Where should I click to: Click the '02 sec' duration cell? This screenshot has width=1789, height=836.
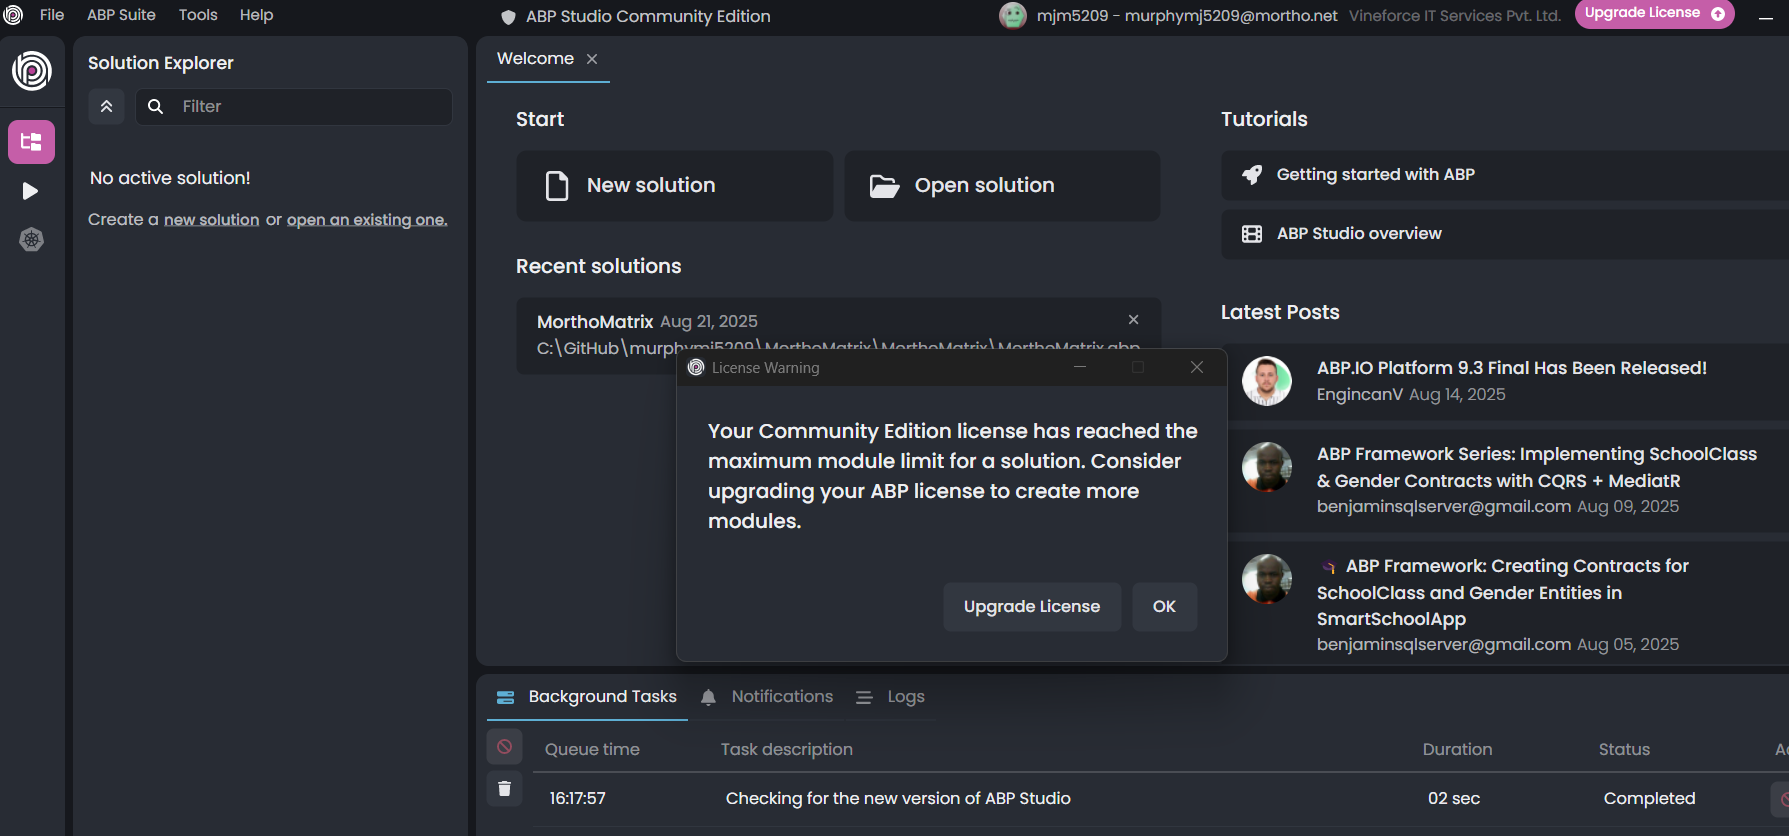click(1454, 799)
